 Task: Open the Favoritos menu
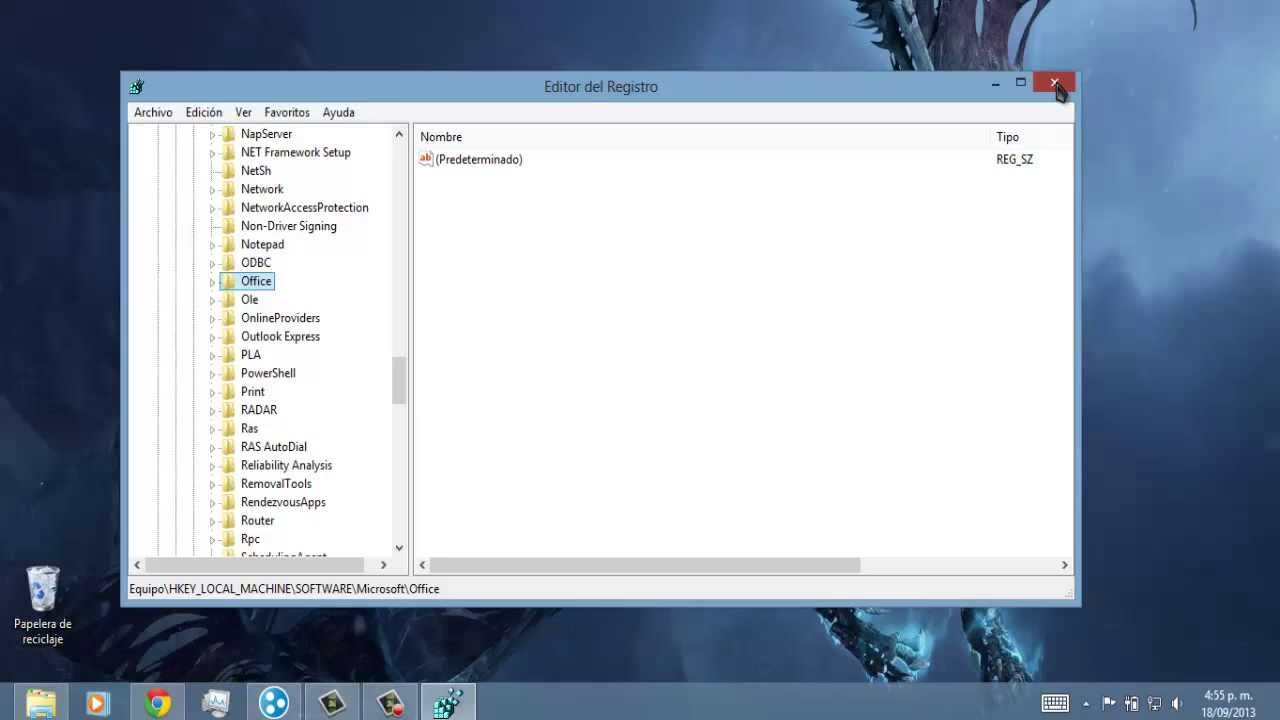click(x=287, y=113)
